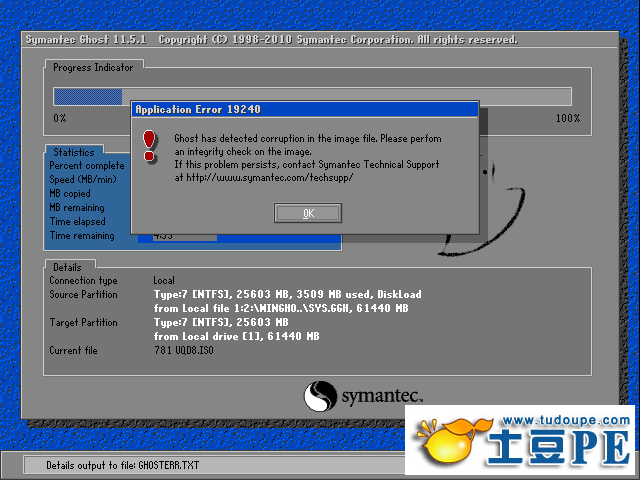Click the Application Error 19240 title bar
The height and width of the screenshot is (480, 640).
coord(304,109)
